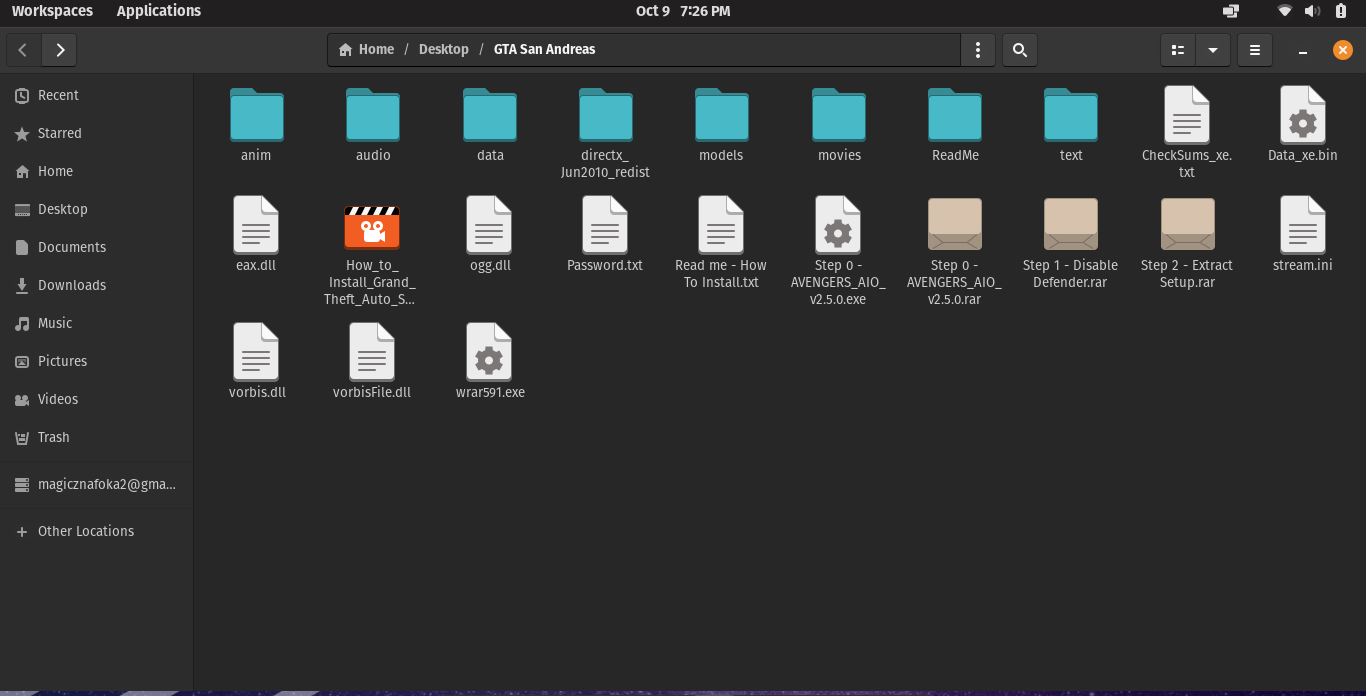Screen dimensions: 1366x696
Task: Click the Wi-Fi network status icon
Action: click(1285, 11)
